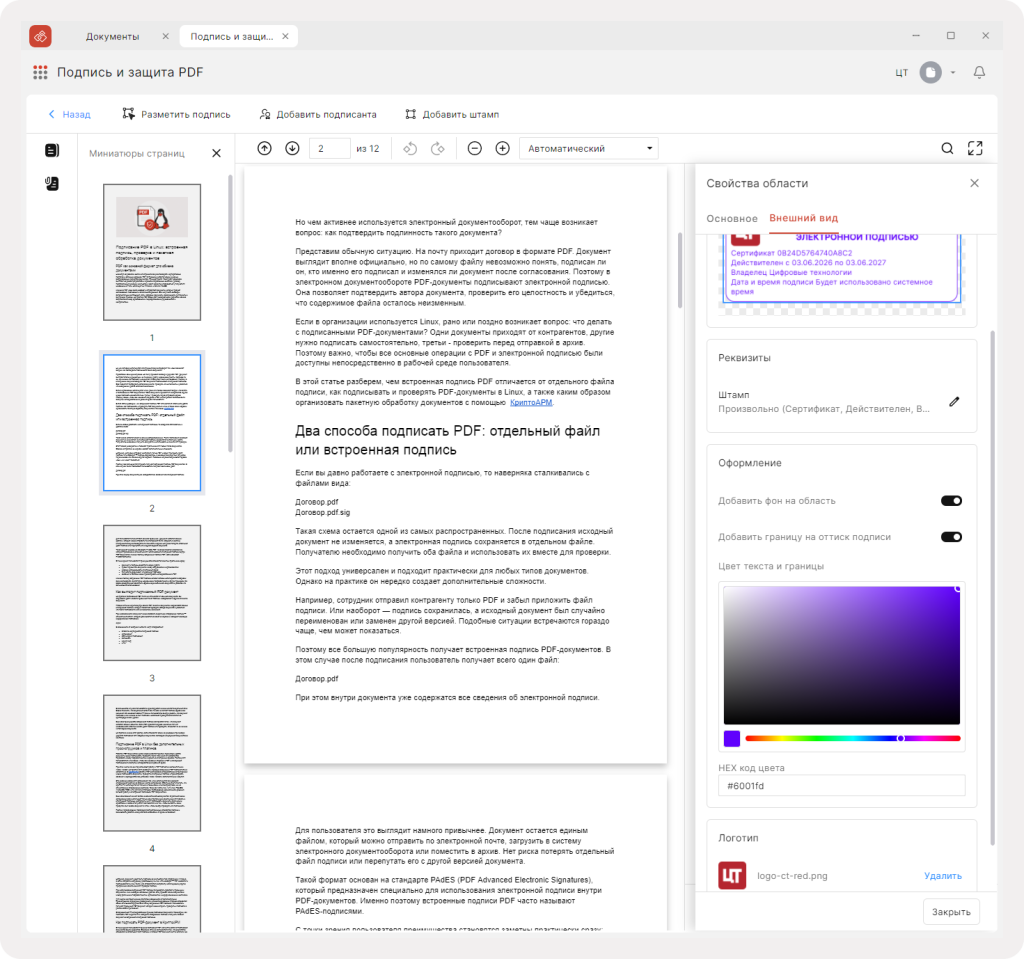Click Добавить штамп button
This screenshot has width=1024, height=959.
point(452,114)
